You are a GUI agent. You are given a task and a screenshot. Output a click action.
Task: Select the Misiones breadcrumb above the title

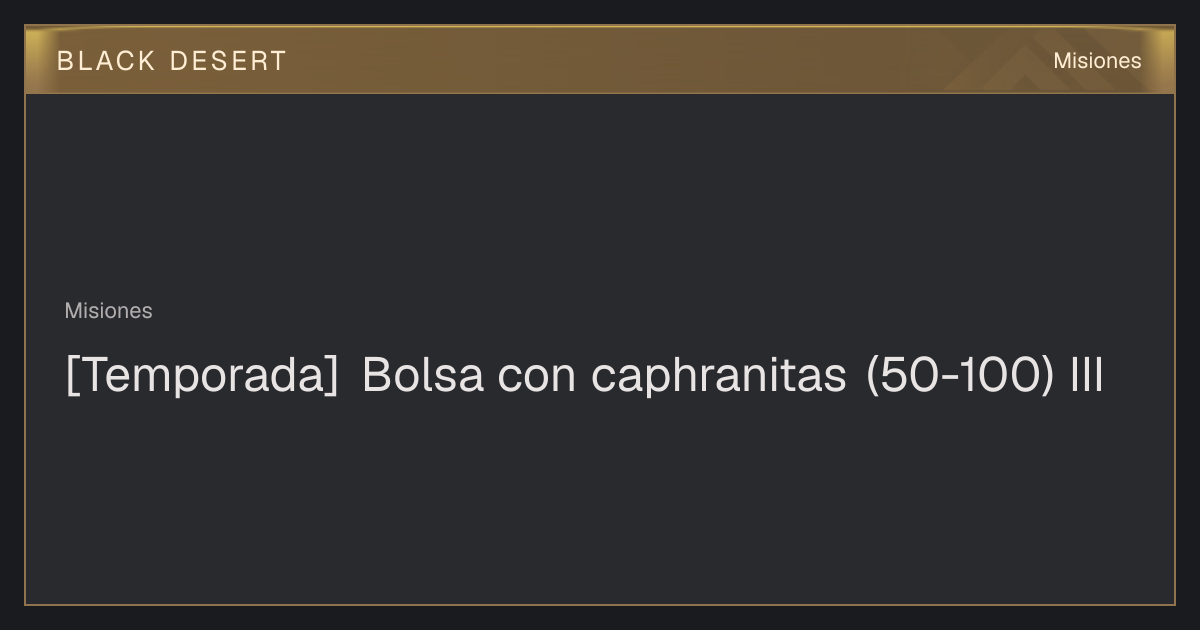coord(108,311)
